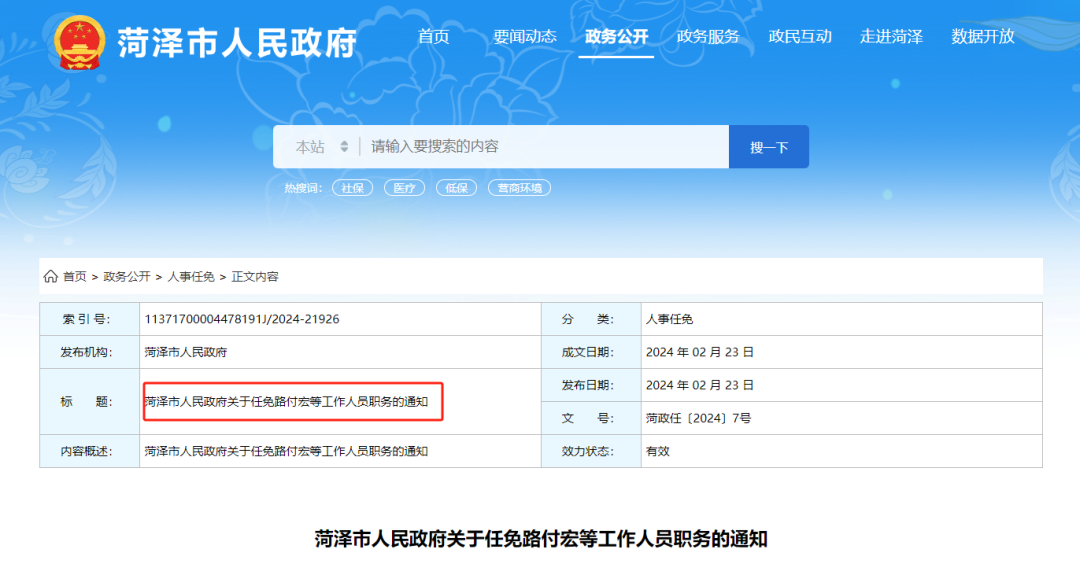
Task: Click the 营商环境 hot search link
Action: 519,187
